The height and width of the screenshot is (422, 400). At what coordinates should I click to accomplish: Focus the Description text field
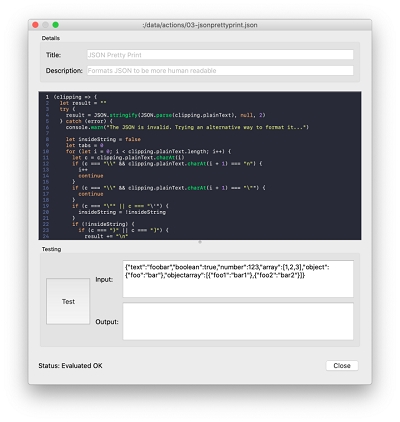tap(220, 71)
